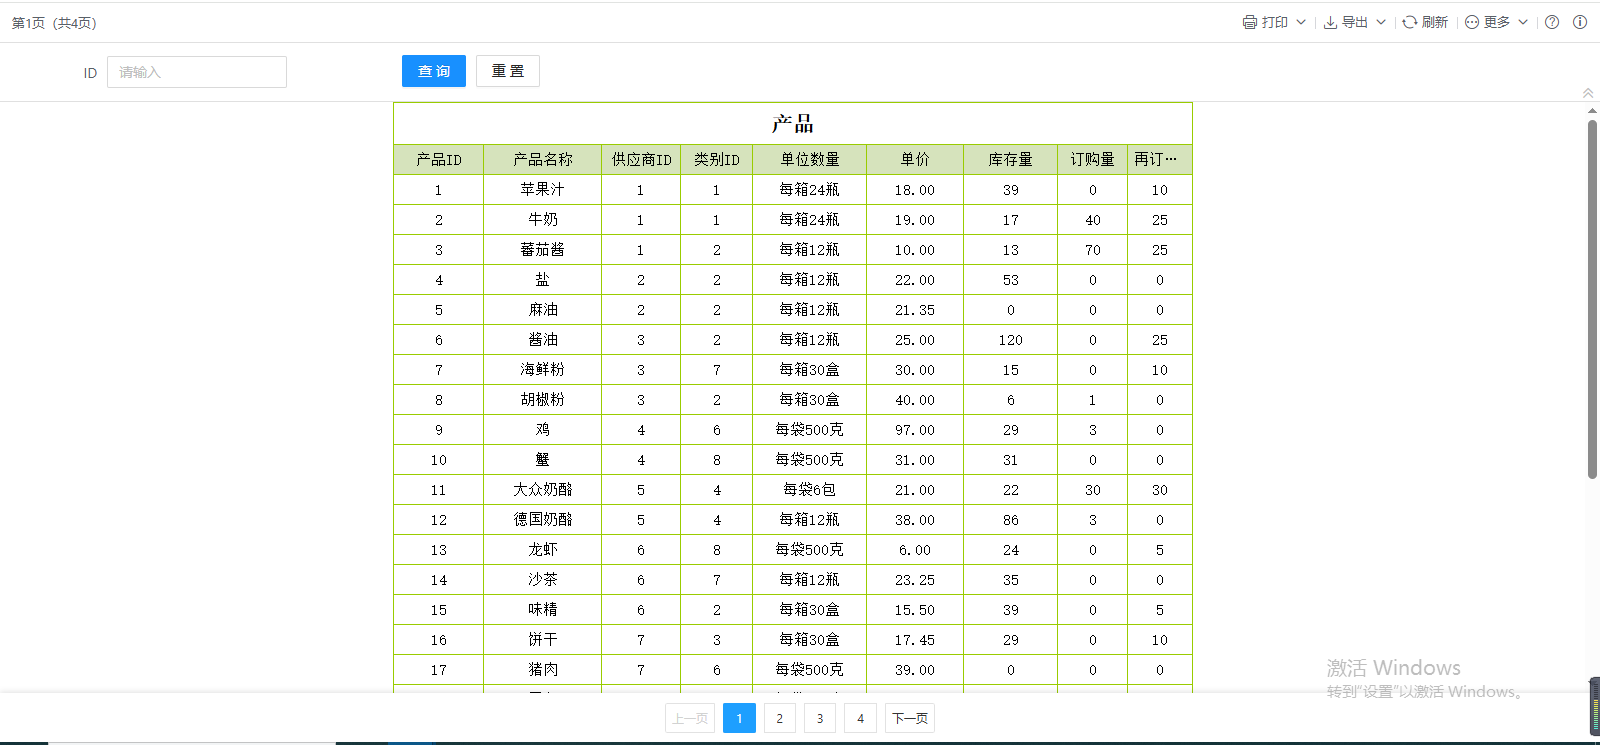
Task: Go to page 3
Action: click(820, 718)
